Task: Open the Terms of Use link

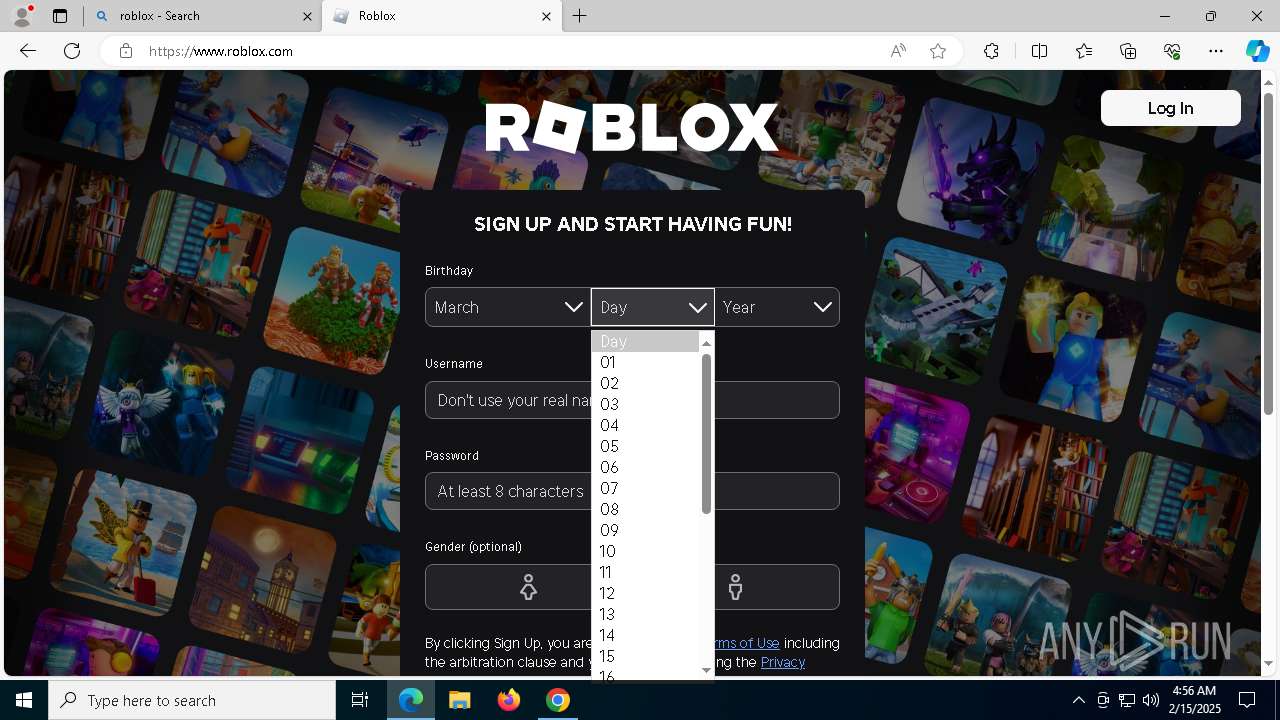Action: [x=746, y=643]
